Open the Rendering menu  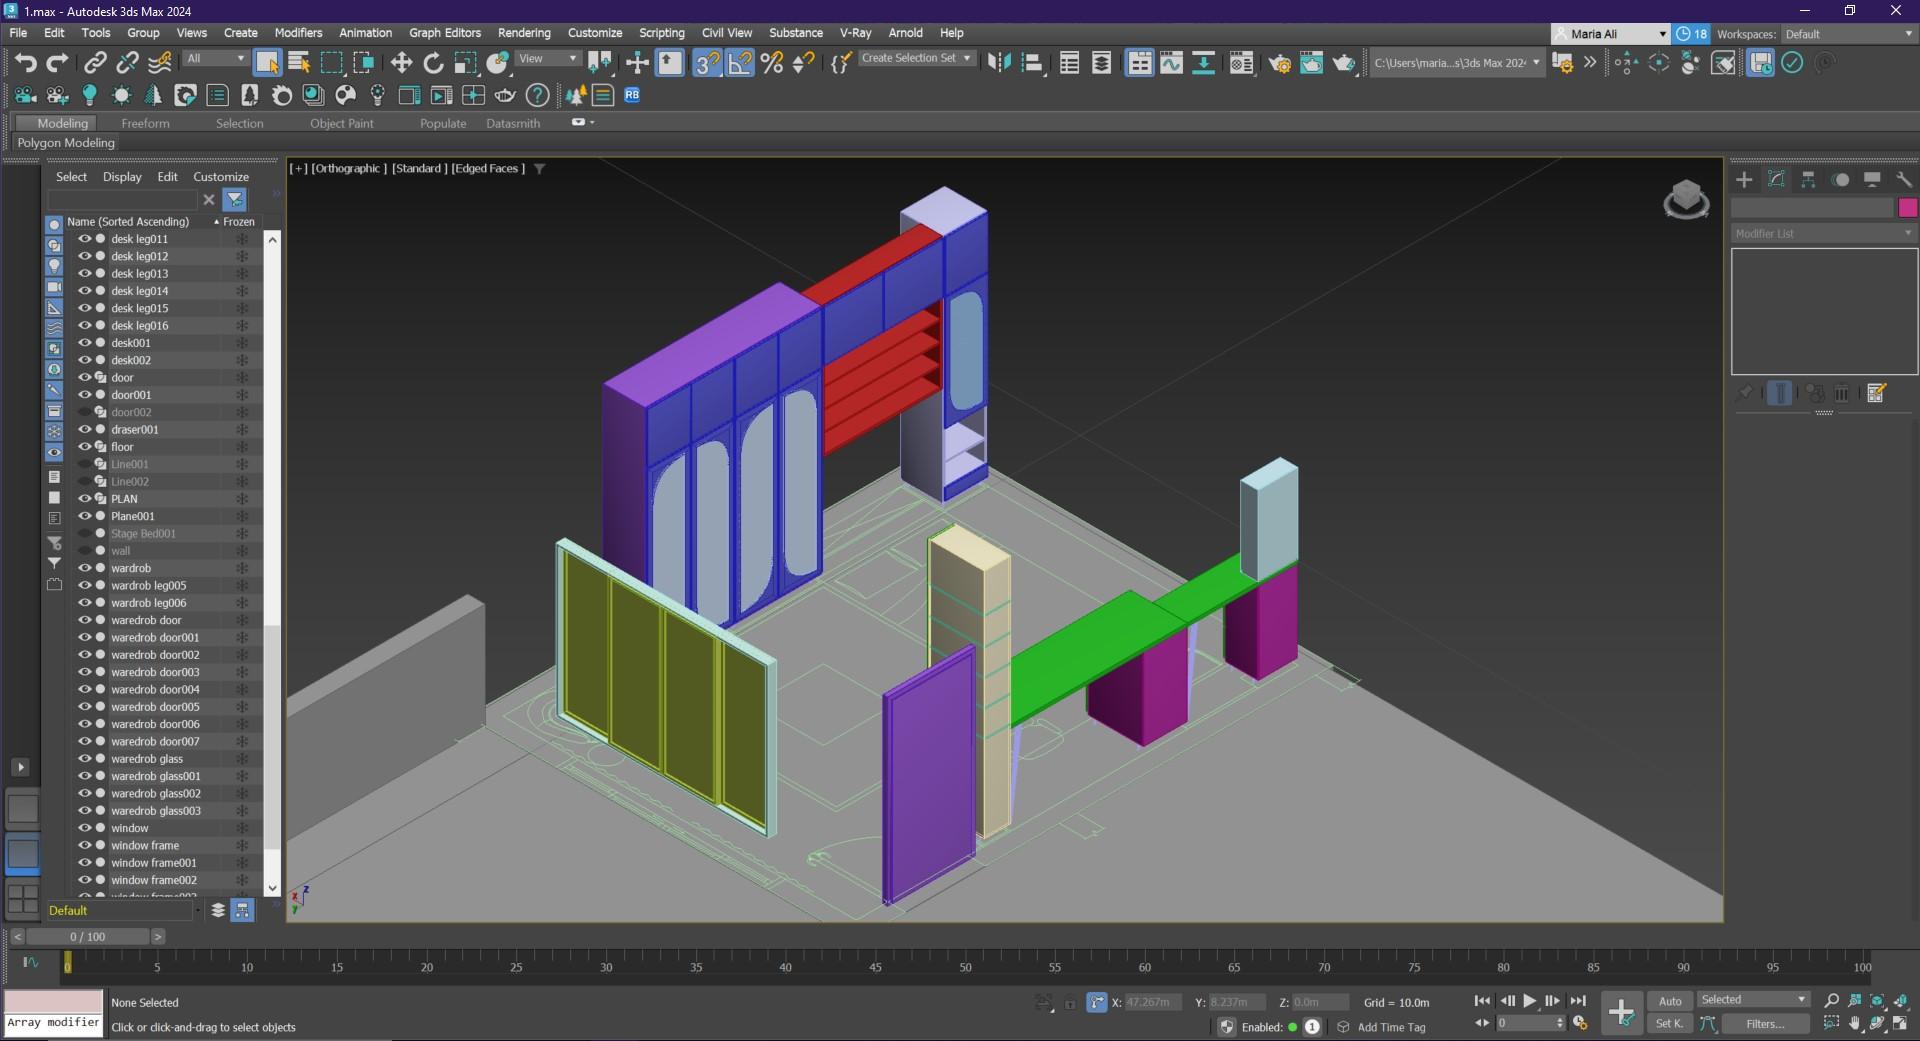point(524,33)
